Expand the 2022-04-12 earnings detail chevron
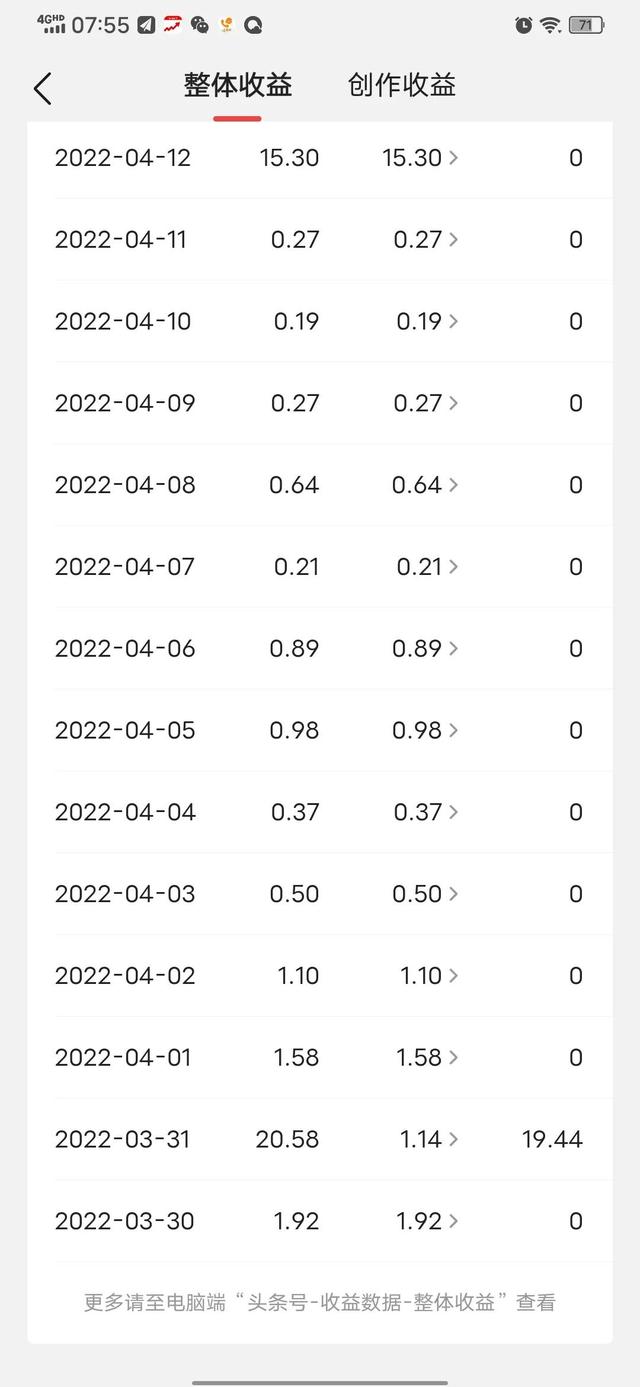 click(x=454, y=158)
